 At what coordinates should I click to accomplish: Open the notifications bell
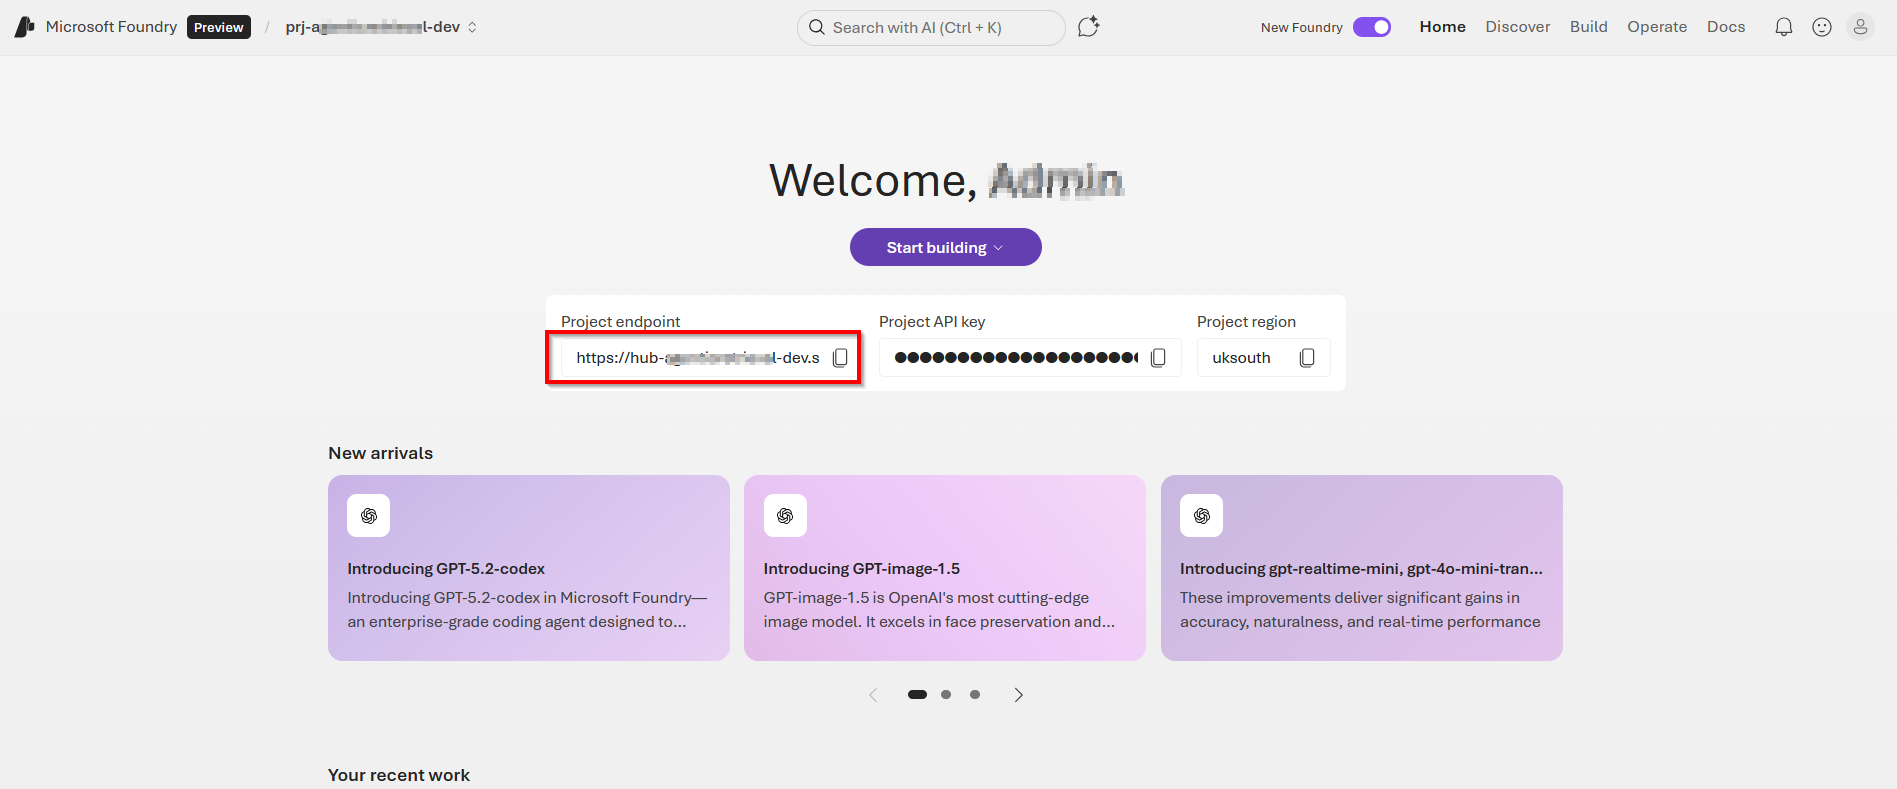pos(1783,27)
